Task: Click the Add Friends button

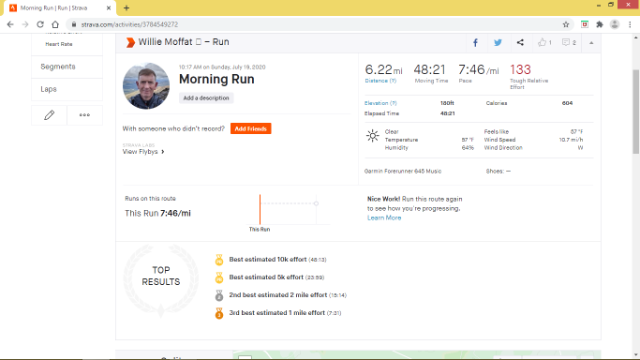Action: pyautogui.click(x=251, y=129)
